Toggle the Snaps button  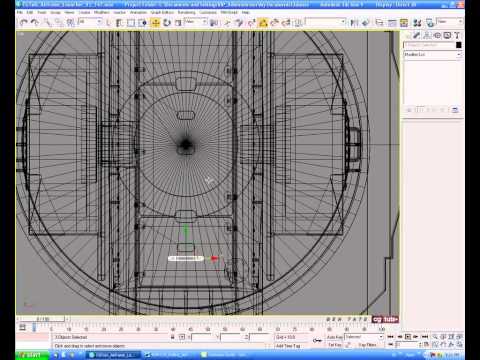[252, 23]
